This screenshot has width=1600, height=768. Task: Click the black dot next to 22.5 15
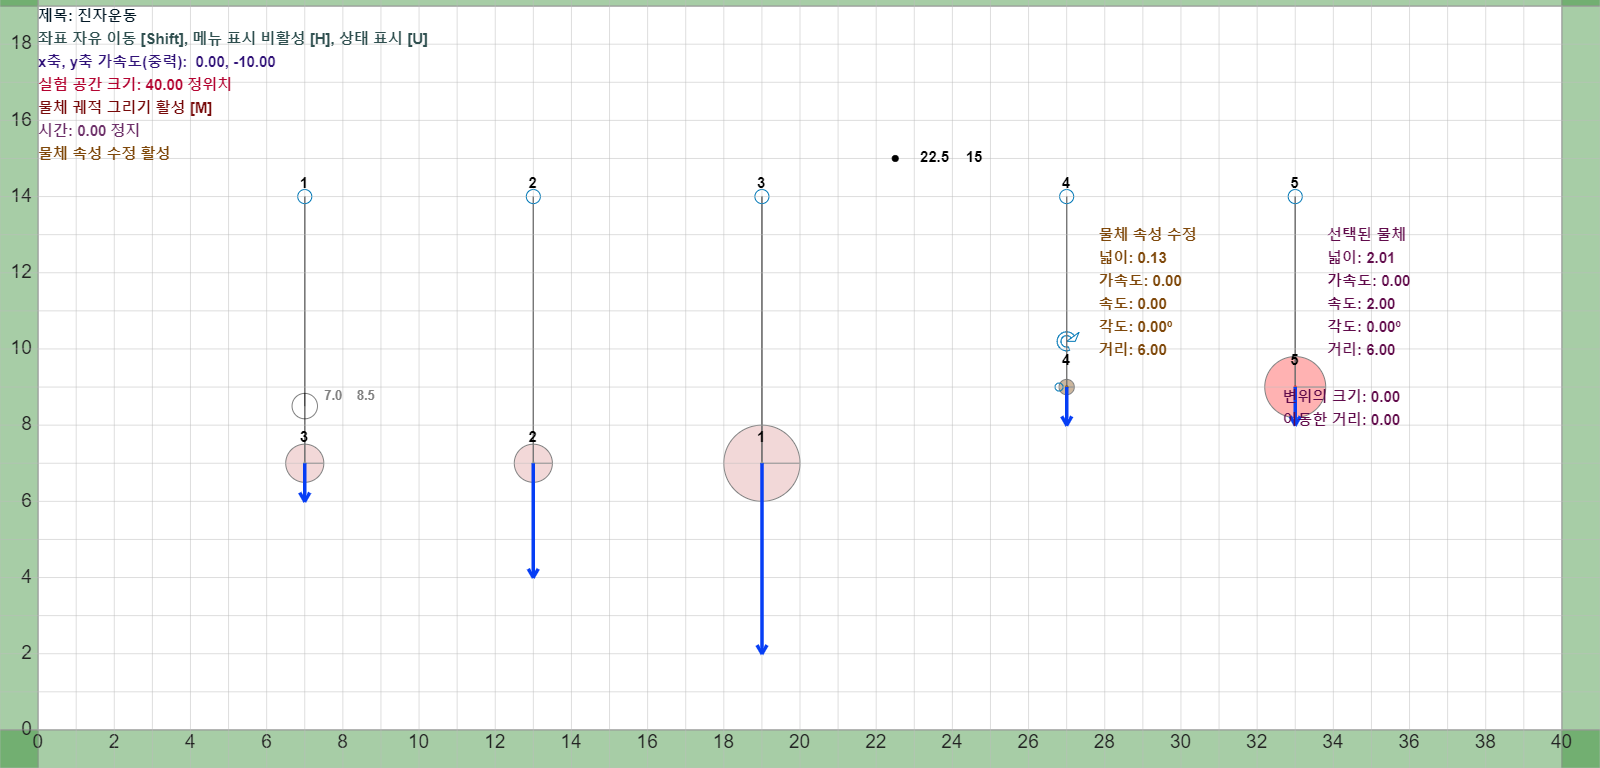tap(895, 158)
